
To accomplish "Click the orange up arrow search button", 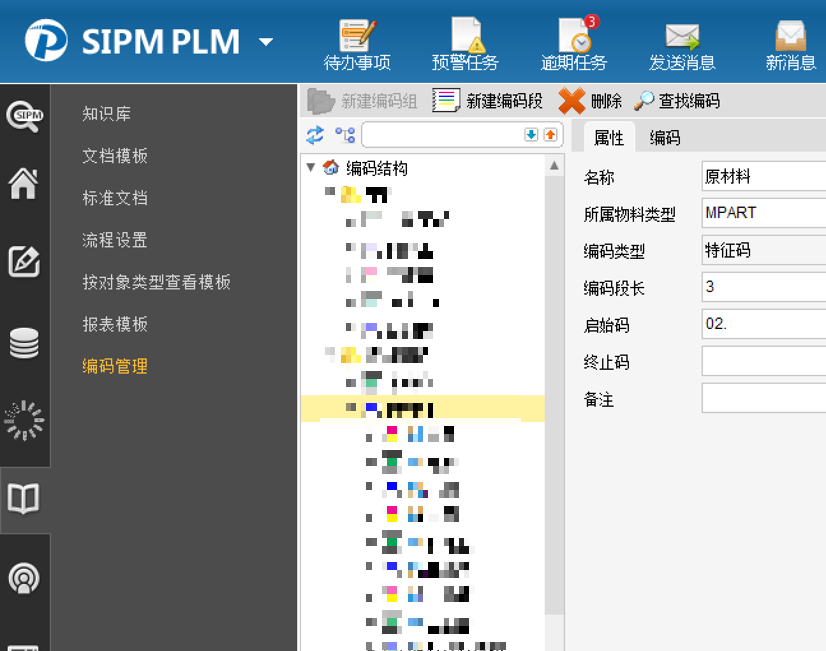I will pyautogui.click(x=550, y=135).
